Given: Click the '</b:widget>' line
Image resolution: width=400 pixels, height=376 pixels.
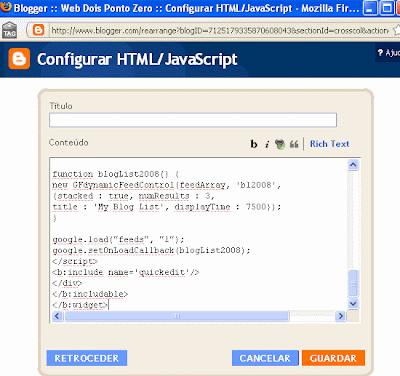Looking at the screenshot, I should [80, 305].
